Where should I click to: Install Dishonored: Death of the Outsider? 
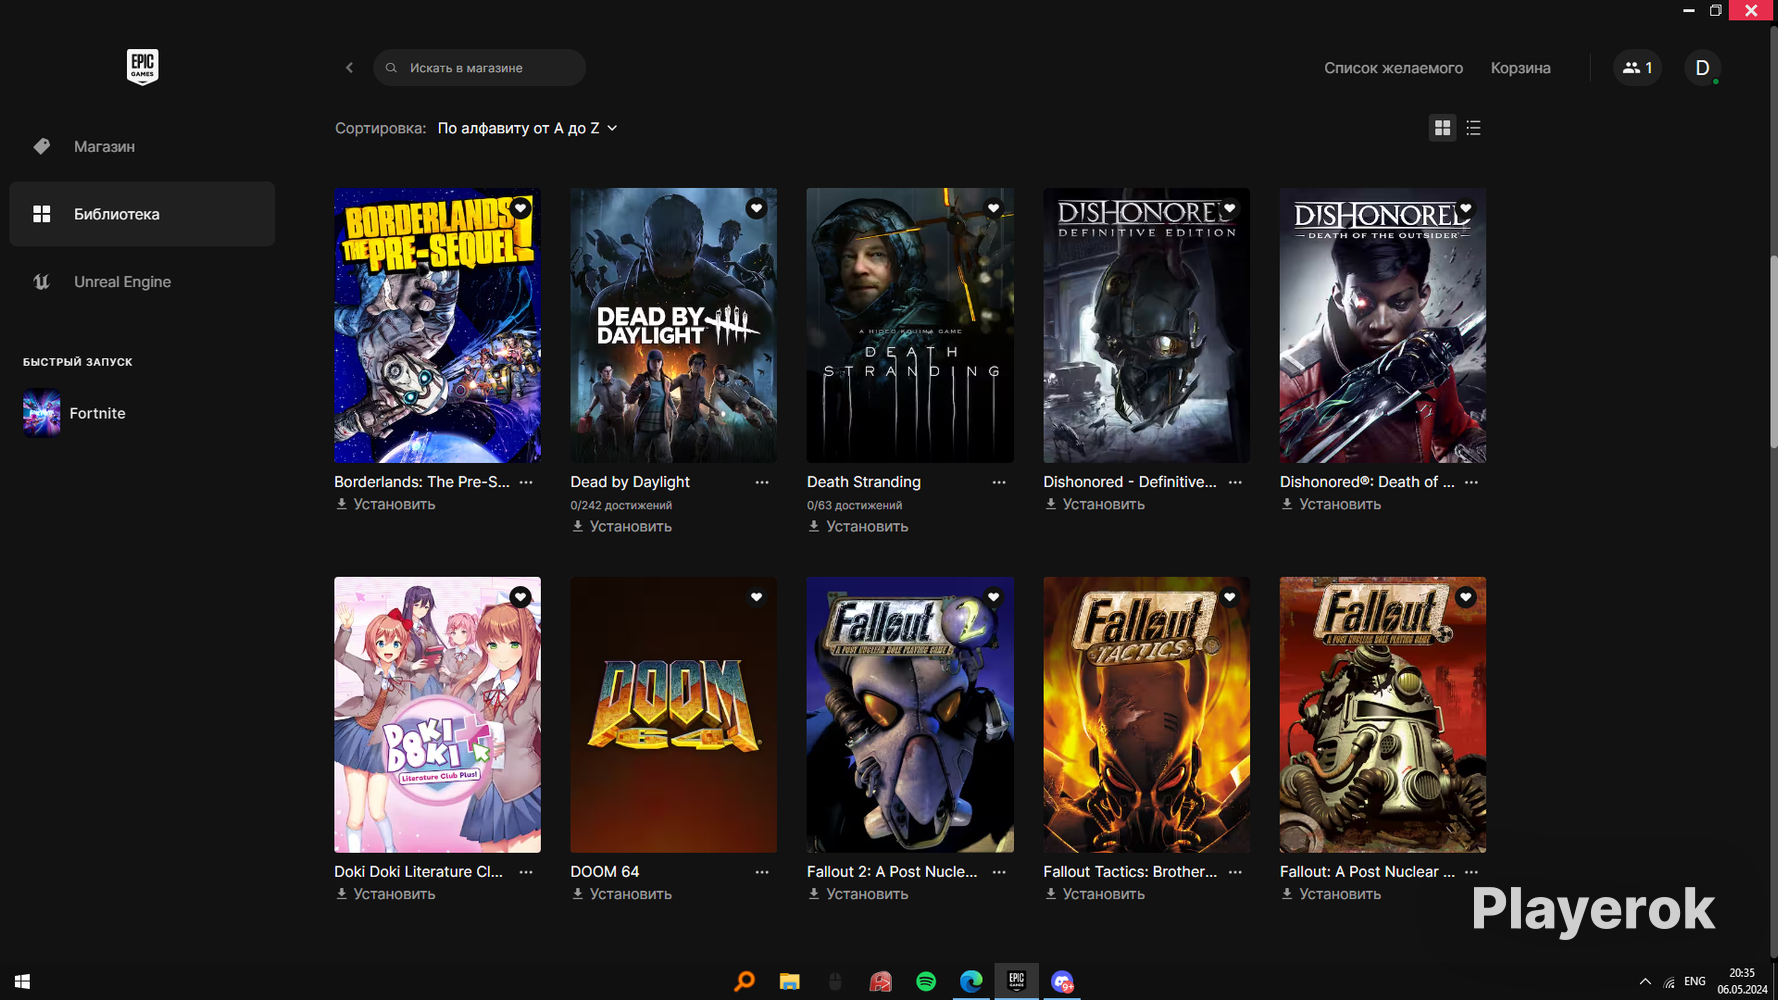(x=1331, y=504)
